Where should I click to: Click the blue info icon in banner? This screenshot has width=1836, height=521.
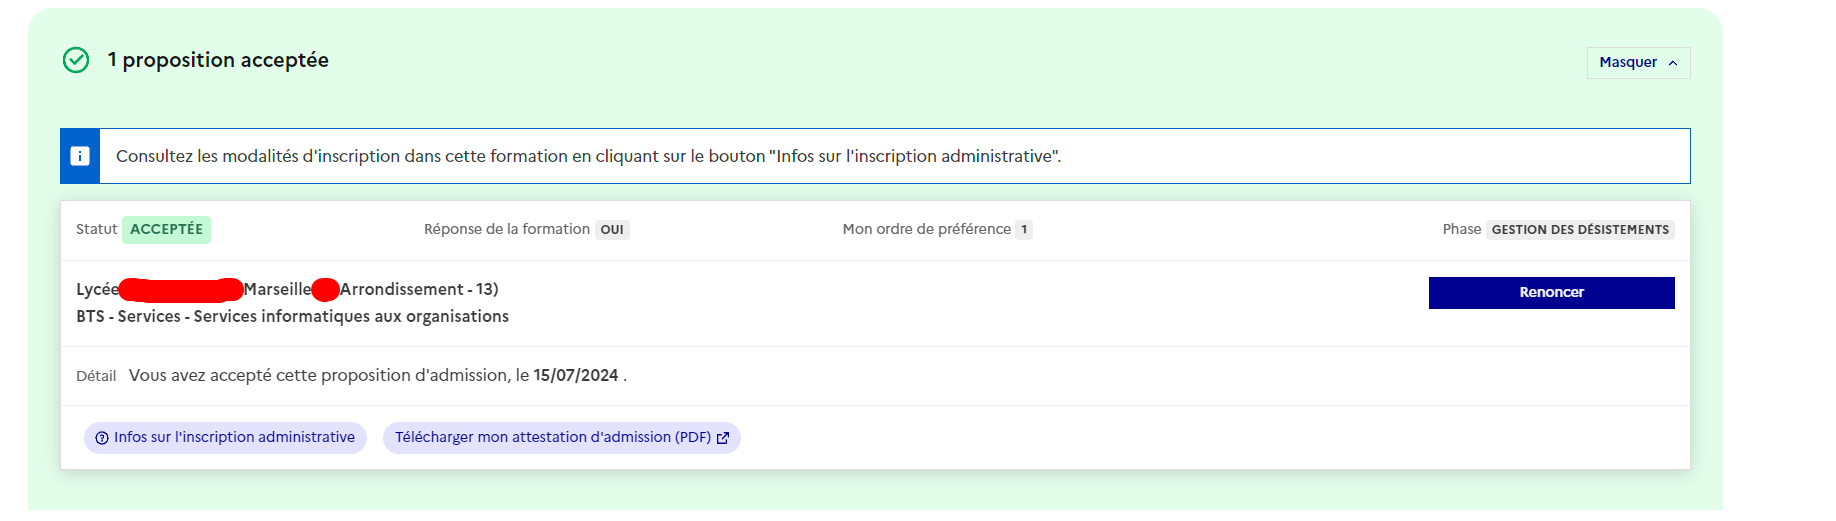click(80, 156)
